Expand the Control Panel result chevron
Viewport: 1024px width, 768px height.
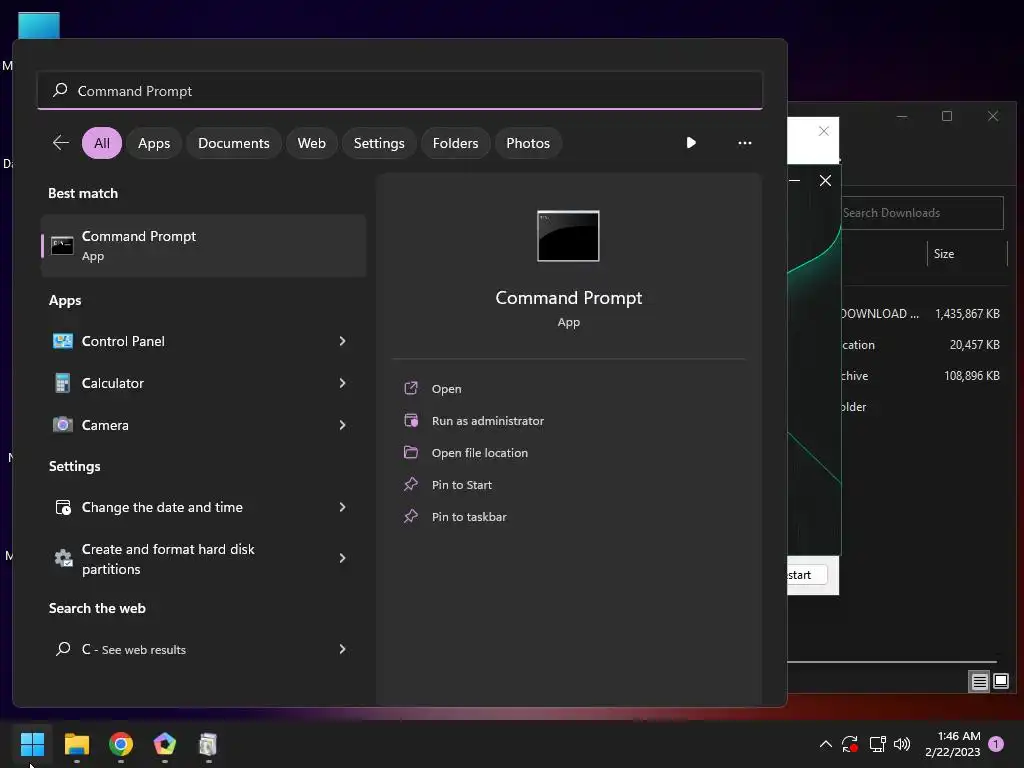tap(342, 341)
